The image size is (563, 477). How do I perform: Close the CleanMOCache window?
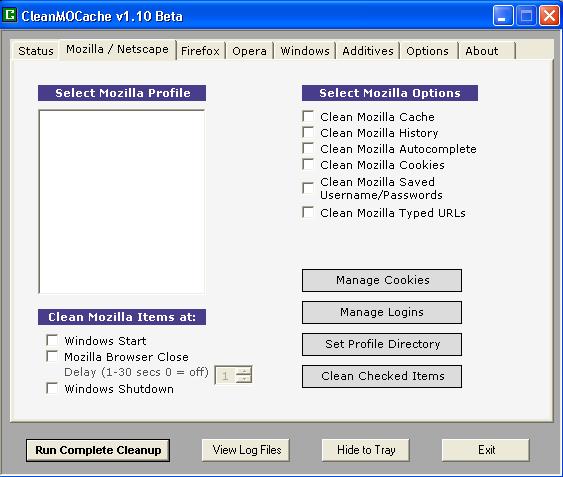tap(549, 15)
